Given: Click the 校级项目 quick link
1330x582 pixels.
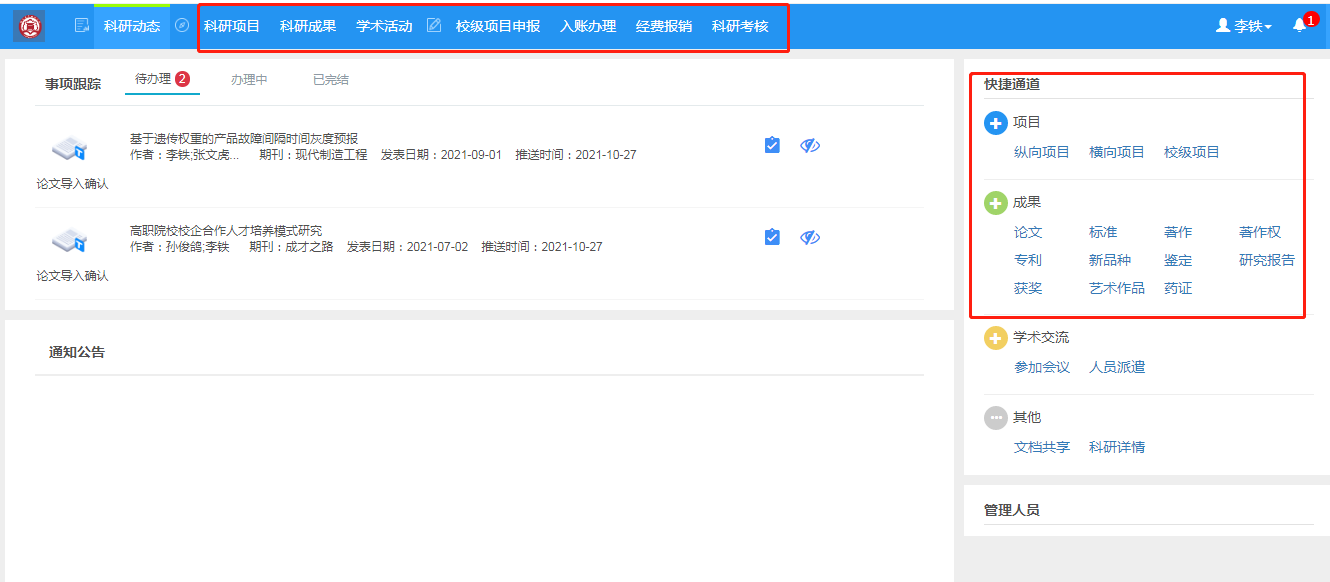Looking at the screenshot, I should tap(1192, 152).
